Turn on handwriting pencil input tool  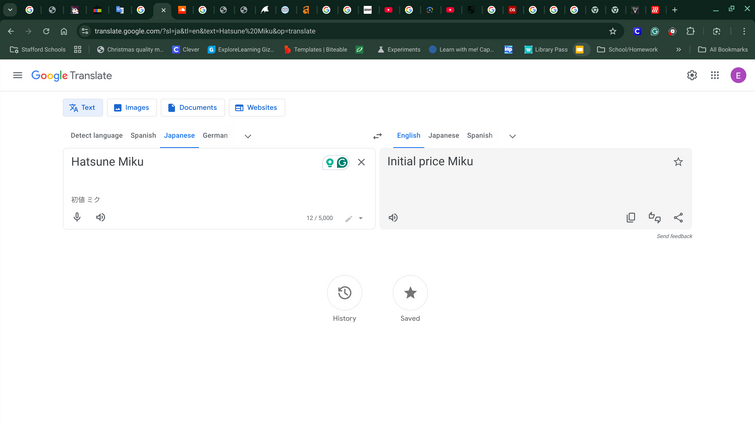click(349, 219)
